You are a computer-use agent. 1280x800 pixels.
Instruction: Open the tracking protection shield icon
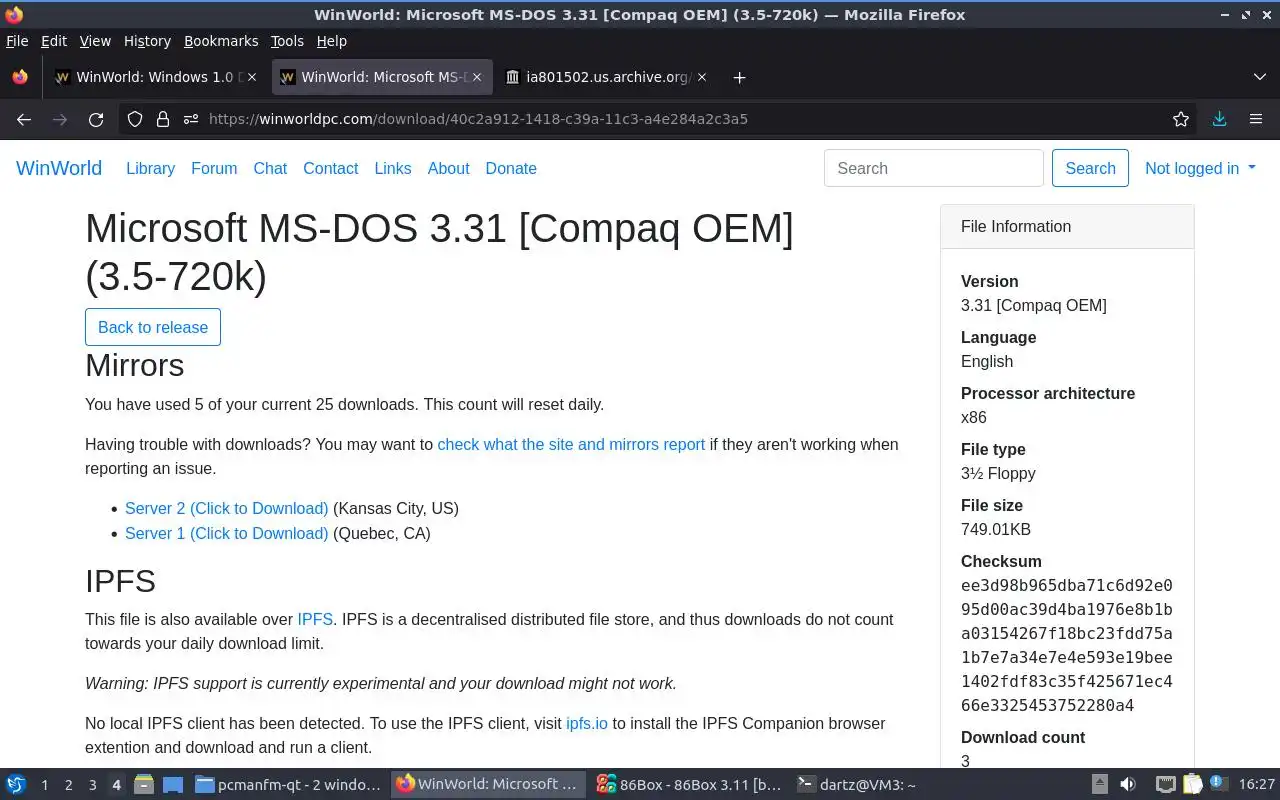(135, 119)
